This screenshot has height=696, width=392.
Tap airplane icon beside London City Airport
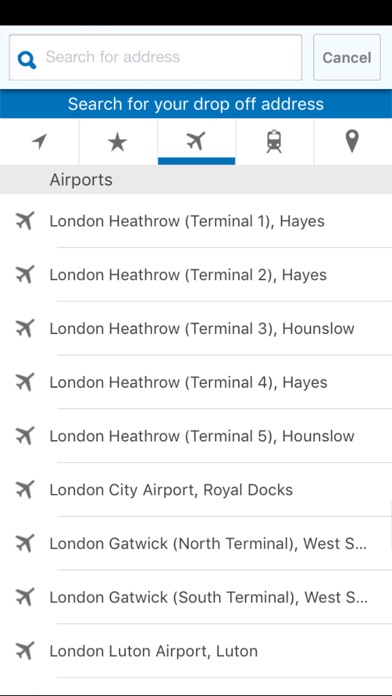coord(25,489)
